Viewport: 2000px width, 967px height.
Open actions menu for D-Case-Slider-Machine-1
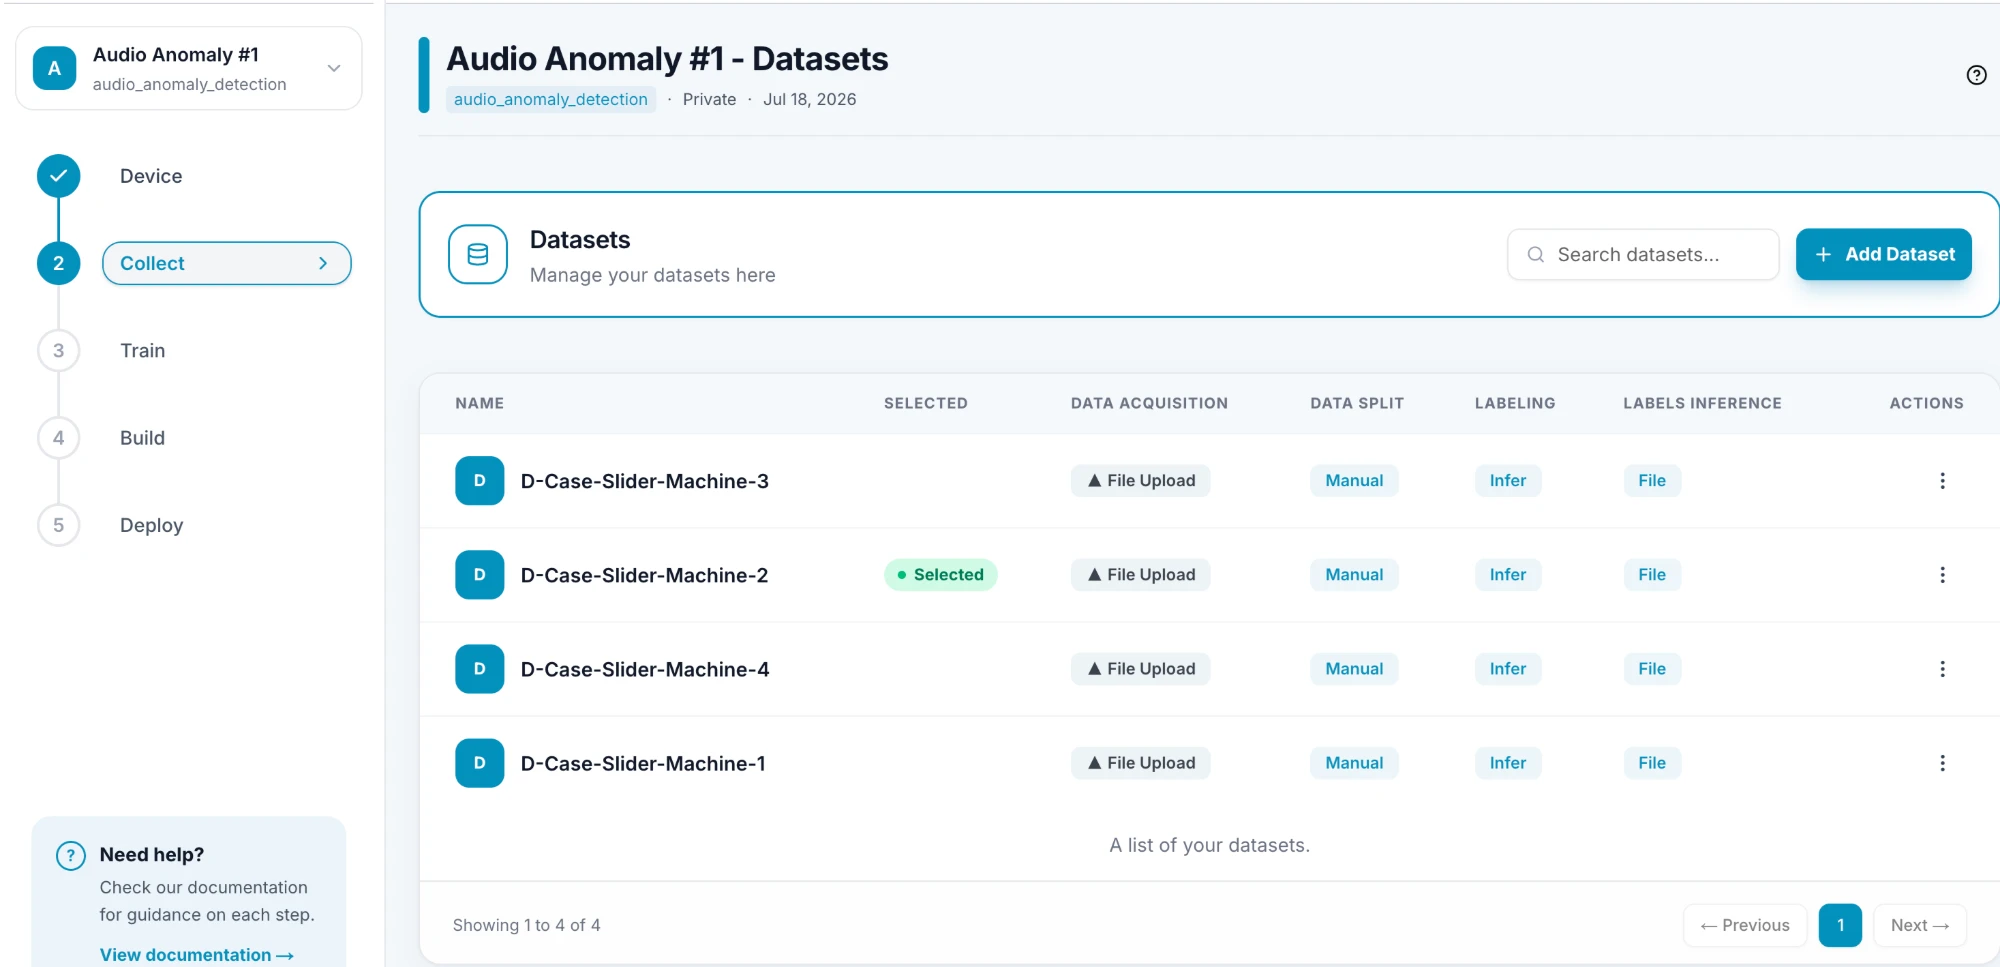point(1942,763)
